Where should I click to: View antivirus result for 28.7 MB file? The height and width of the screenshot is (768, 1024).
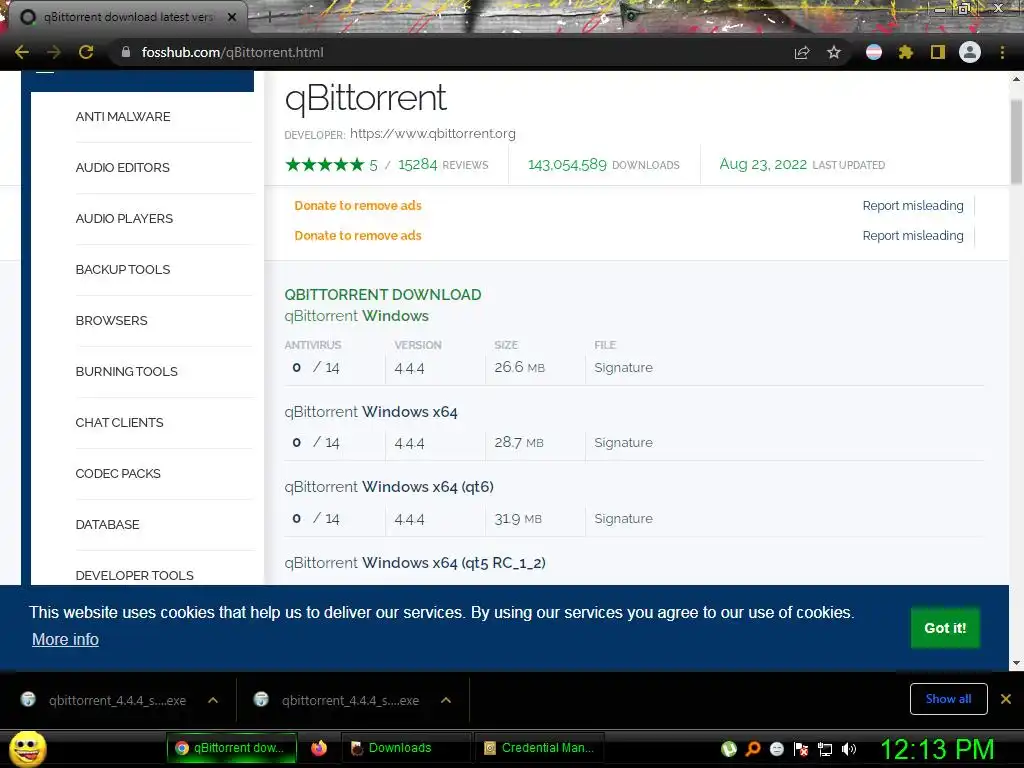tap(316, 443)
